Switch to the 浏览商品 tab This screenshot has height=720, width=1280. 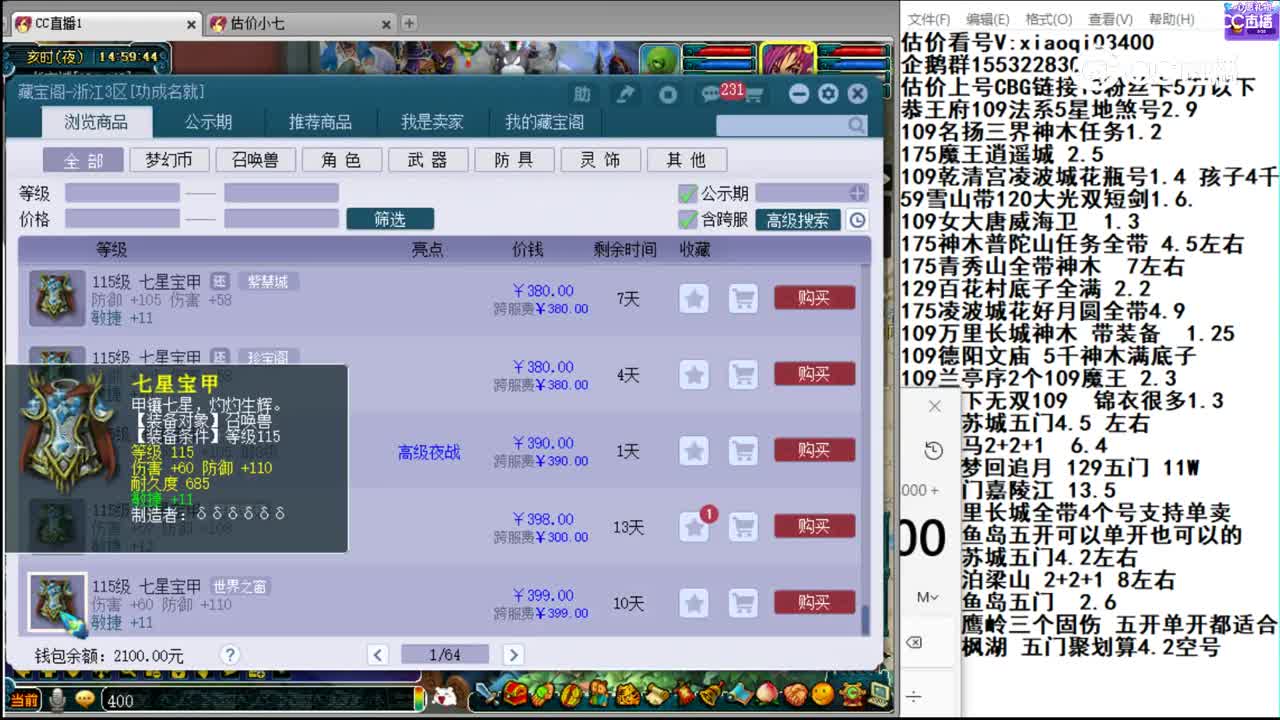(96, 122)
